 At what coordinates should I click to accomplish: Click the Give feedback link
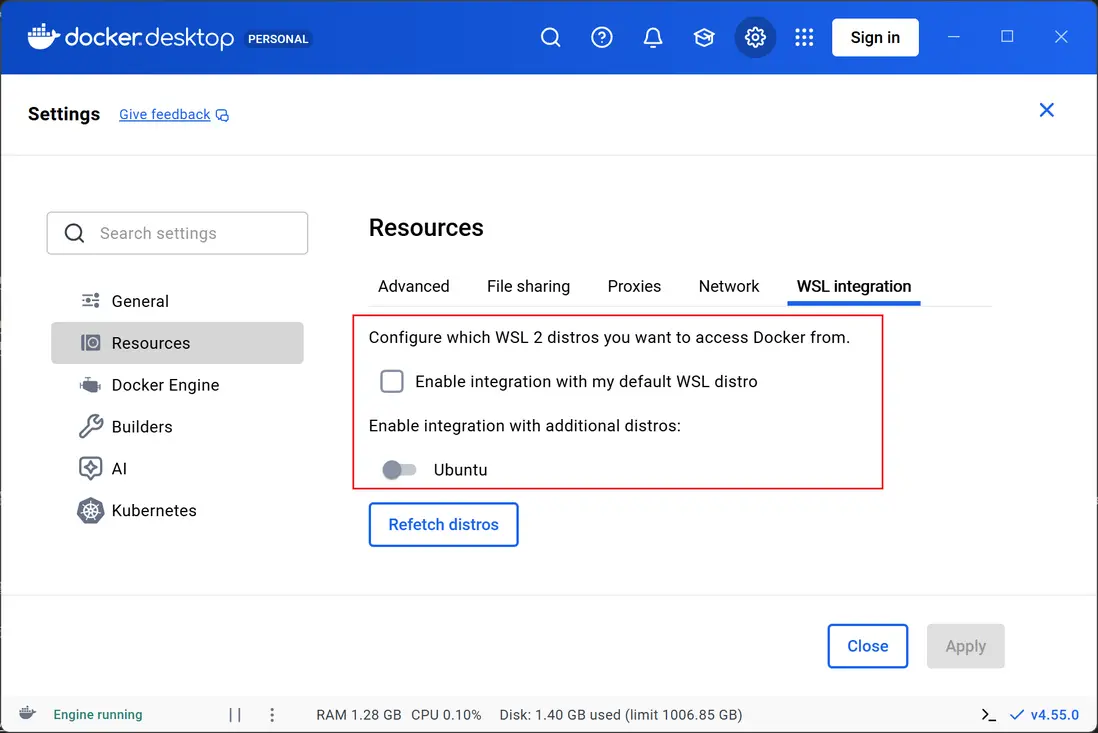click(x=165, y=114)
